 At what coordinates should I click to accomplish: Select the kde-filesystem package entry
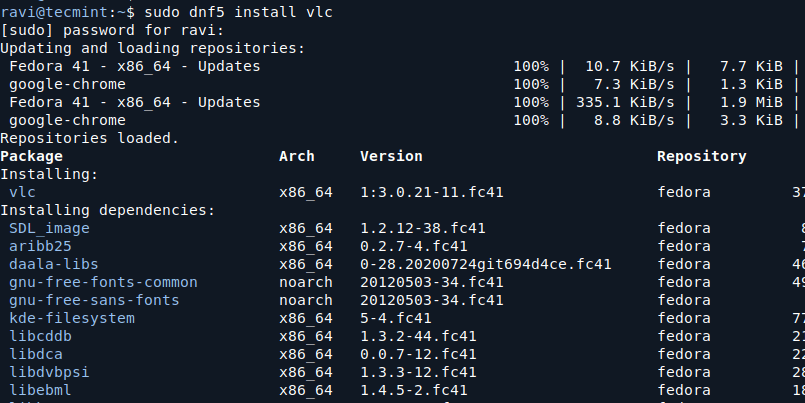(71, 318)
